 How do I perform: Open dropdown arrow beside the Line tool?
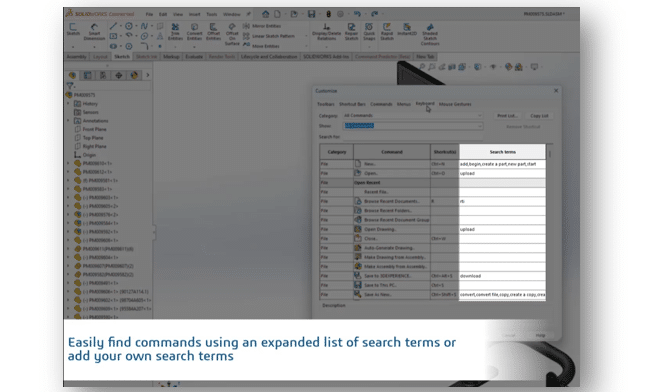point(120,26)
